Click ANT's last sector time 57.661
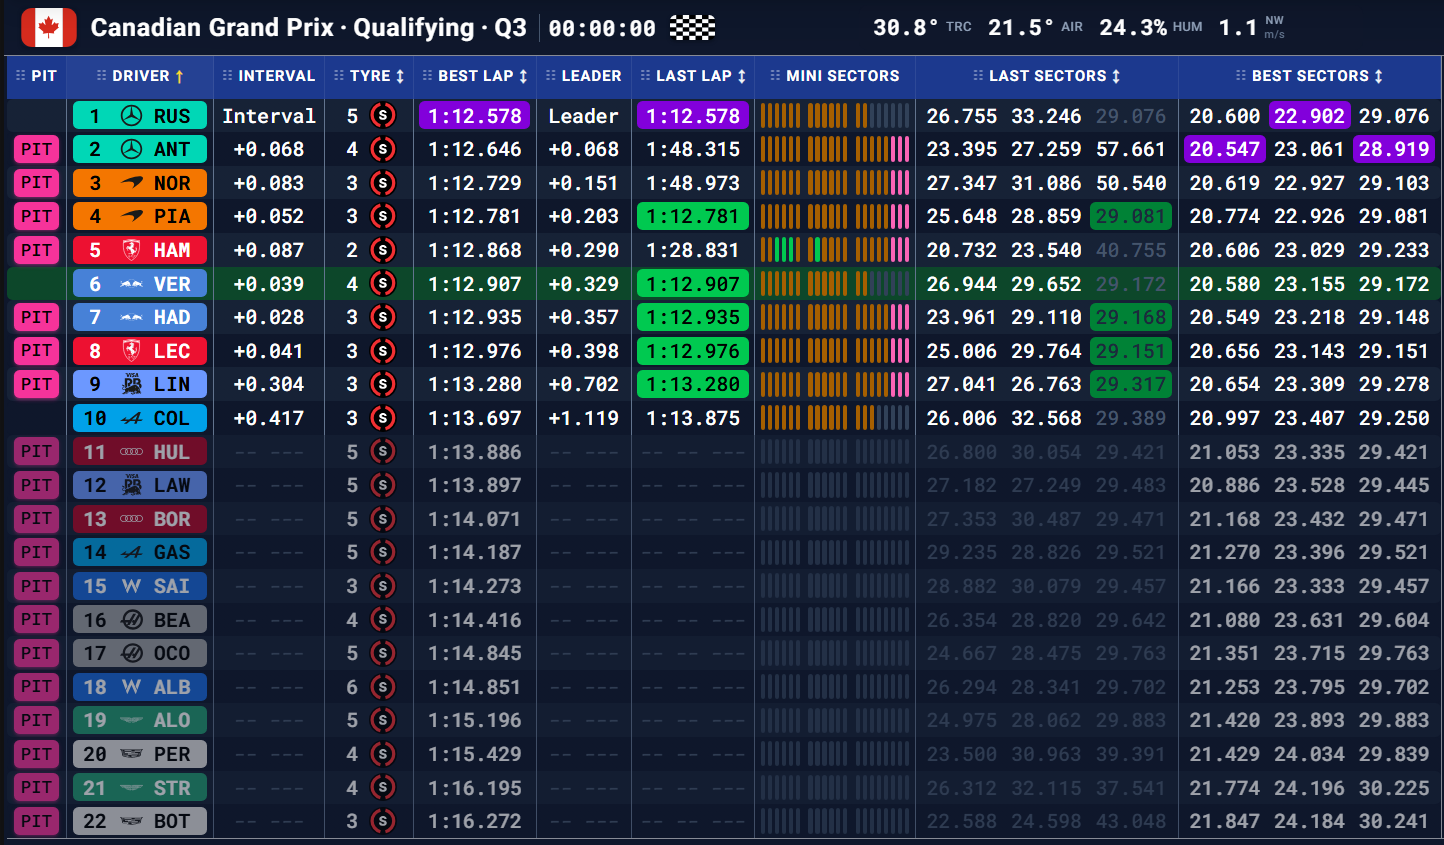Viewport: 1444px width, 845px height. pyautogui.click(x=1131, y=150)
